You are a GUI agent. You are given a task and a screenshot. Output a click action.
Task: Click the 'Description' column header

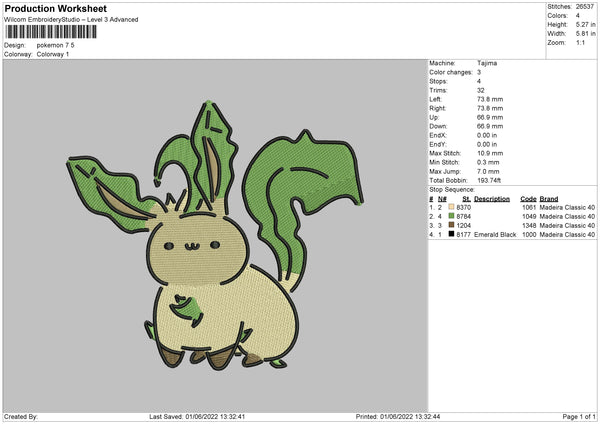pyautogui.click(x=492, y=199)
